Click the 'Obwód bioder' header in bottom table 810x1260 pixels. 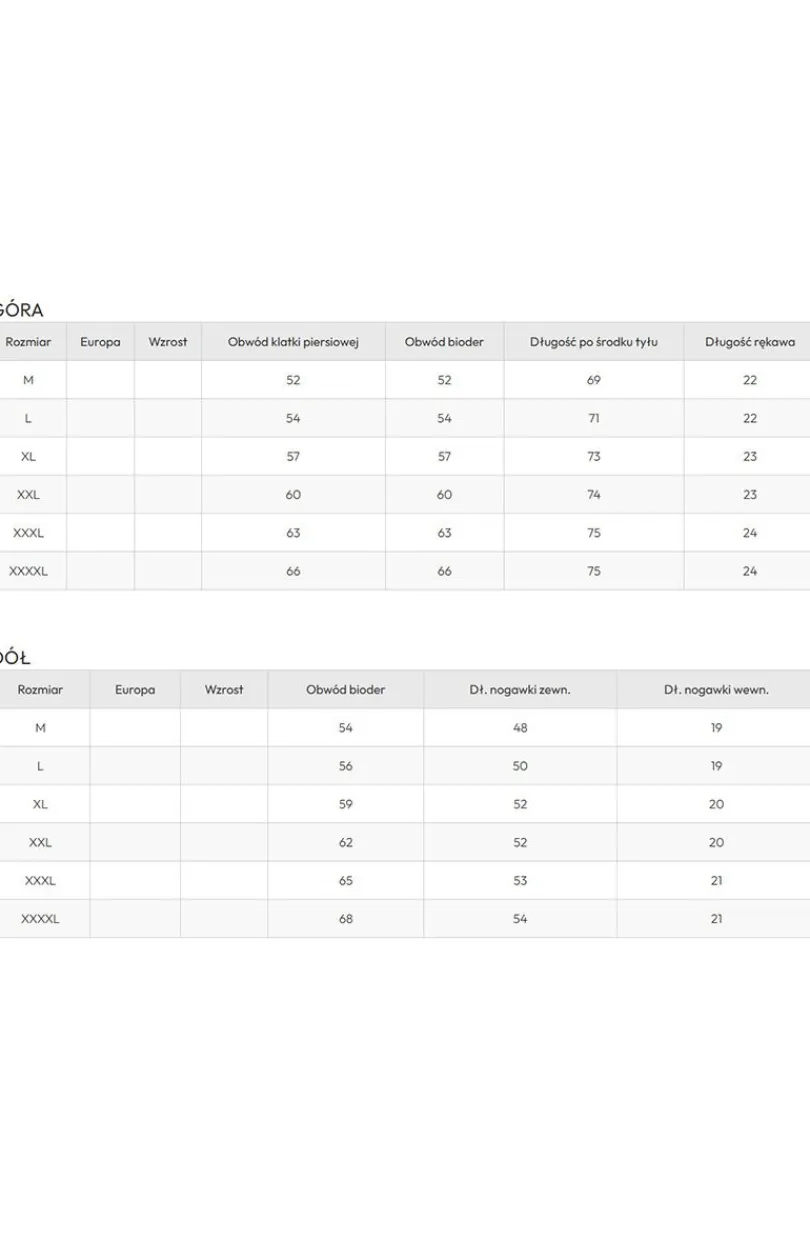(x=346, y=690)
